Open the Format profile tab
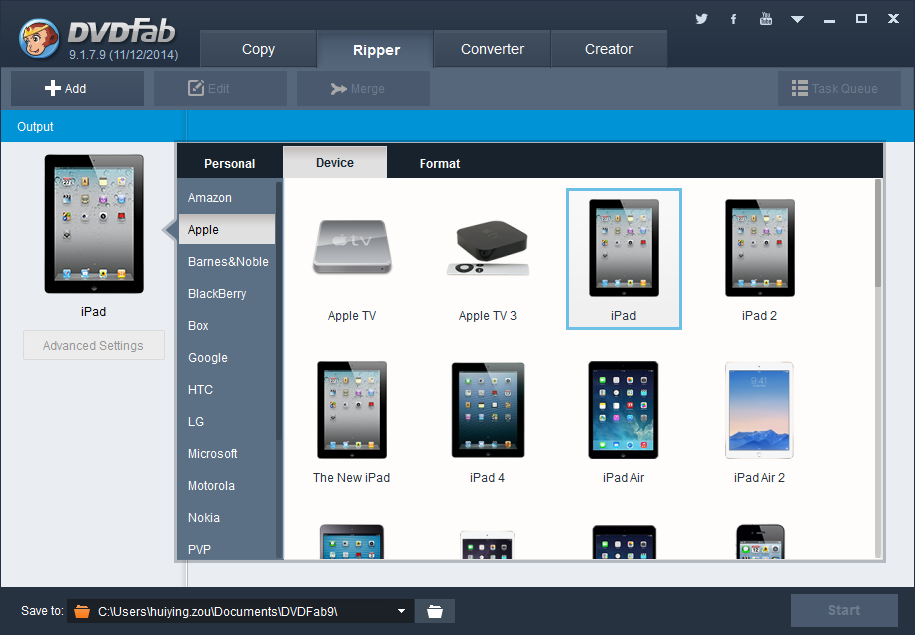Viewport: 915px width, 635px height. (x=439, y=163)
